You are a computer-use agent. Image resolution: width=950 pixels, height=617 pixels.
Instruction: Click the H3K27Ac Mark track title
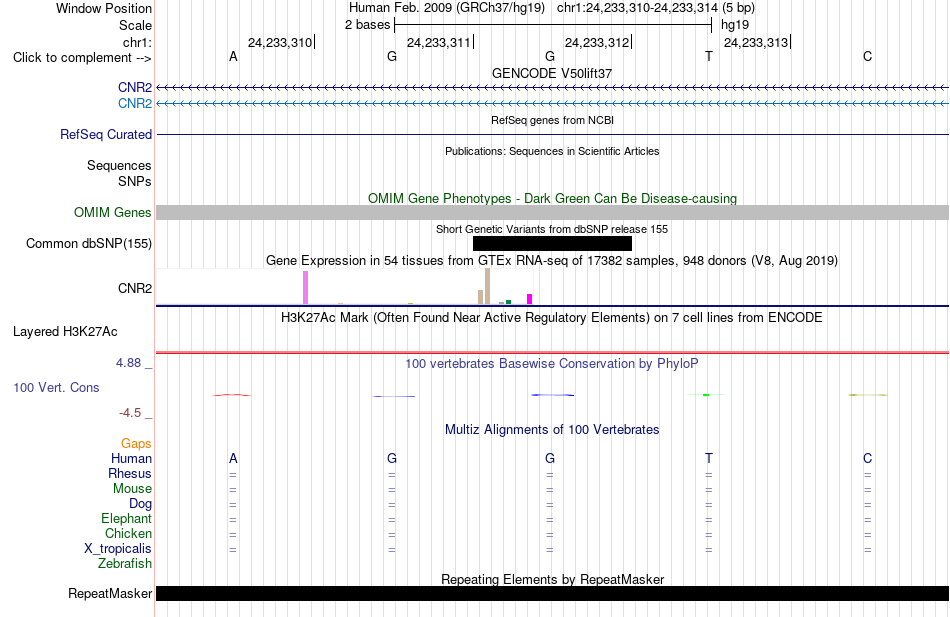pos(552,318)
